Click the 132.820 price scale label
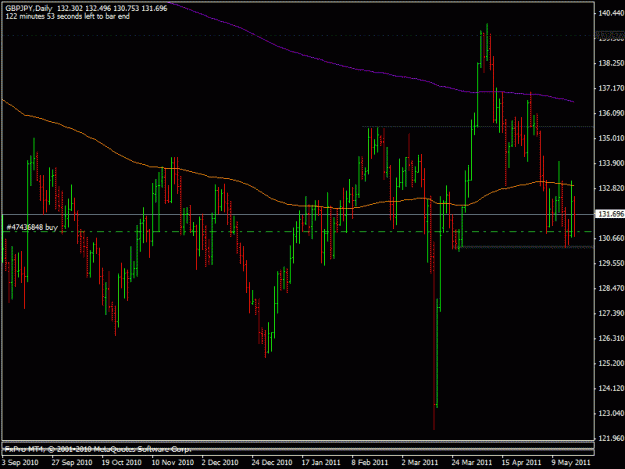 [x=611, y=188]
